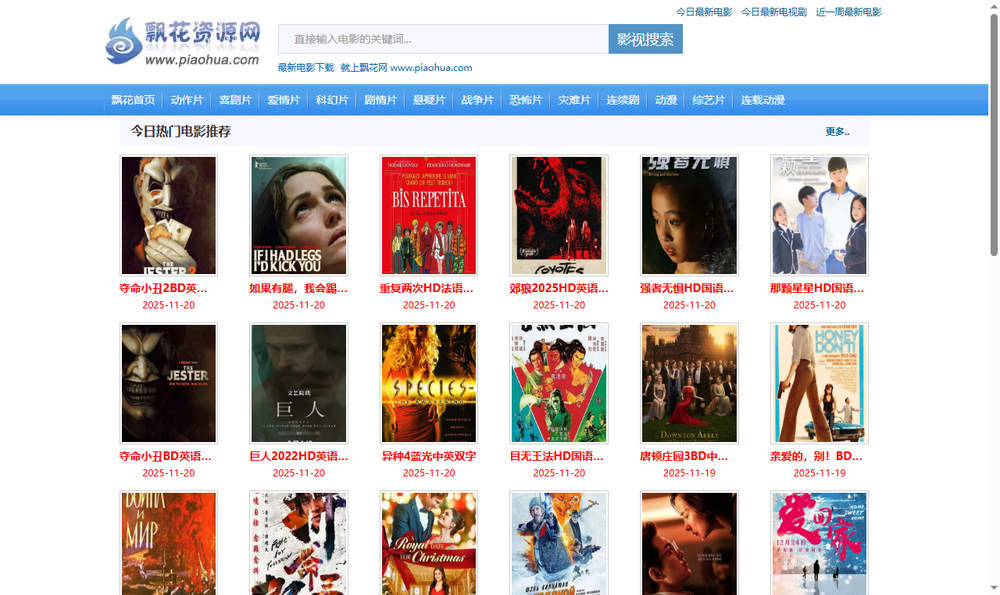Click title link 夺命小丑2BD英...

[163, 288]
